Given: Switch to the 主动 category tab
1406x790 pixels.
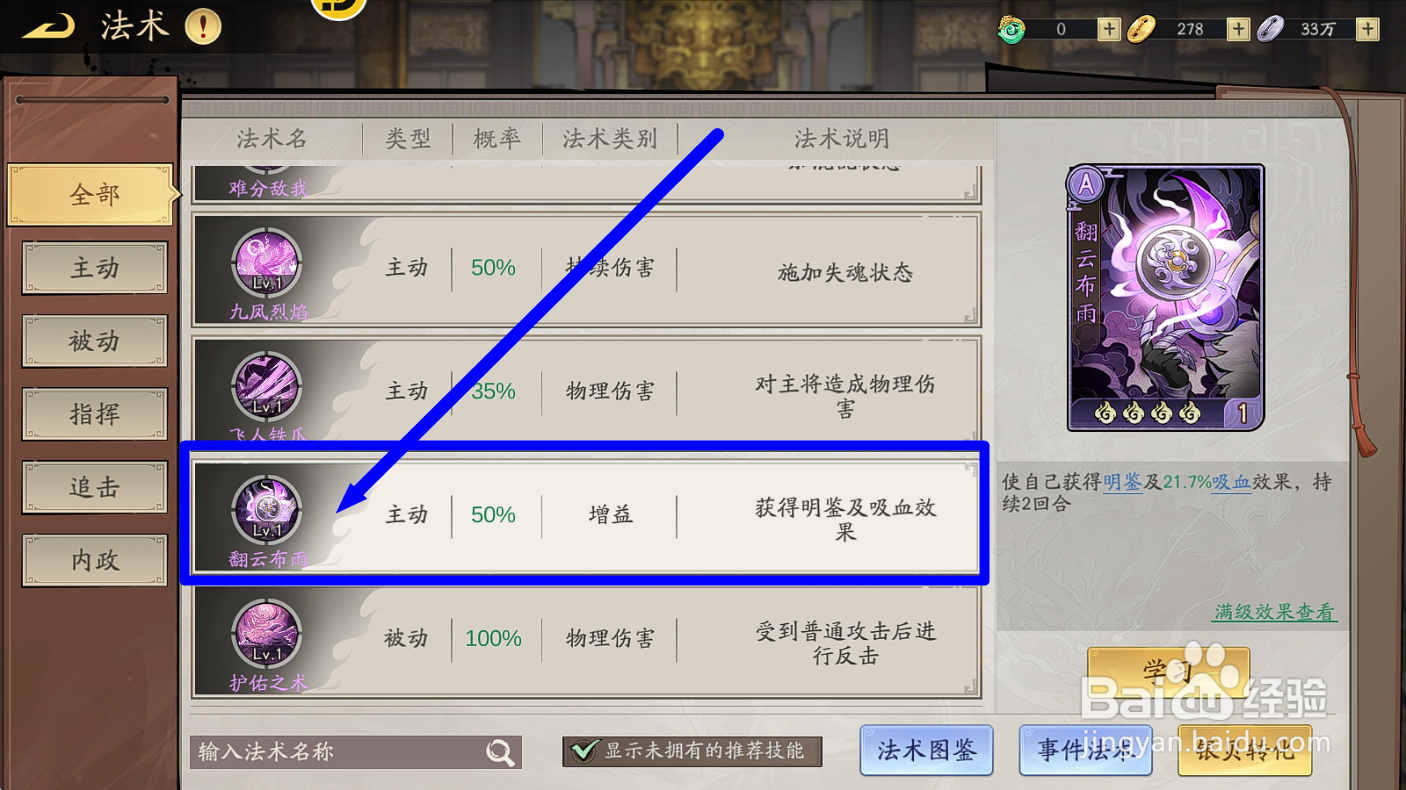Looking at the screenshot, I should pyautogui.click(x=95, y=267).
